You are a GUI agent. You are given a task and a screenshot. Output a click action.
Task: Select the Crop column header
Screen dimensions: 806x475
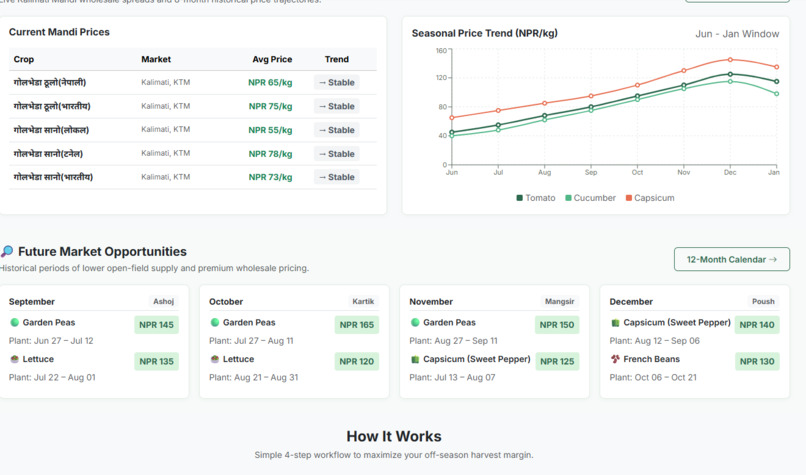click(24, 59)
